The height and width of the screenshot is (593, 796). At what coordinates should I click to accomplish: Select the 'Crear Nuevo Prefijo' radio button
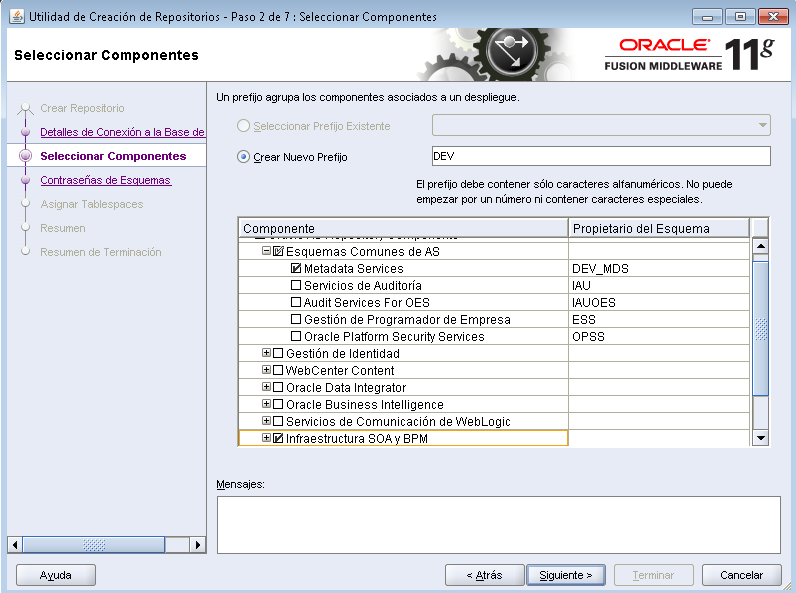click(243, 156)
